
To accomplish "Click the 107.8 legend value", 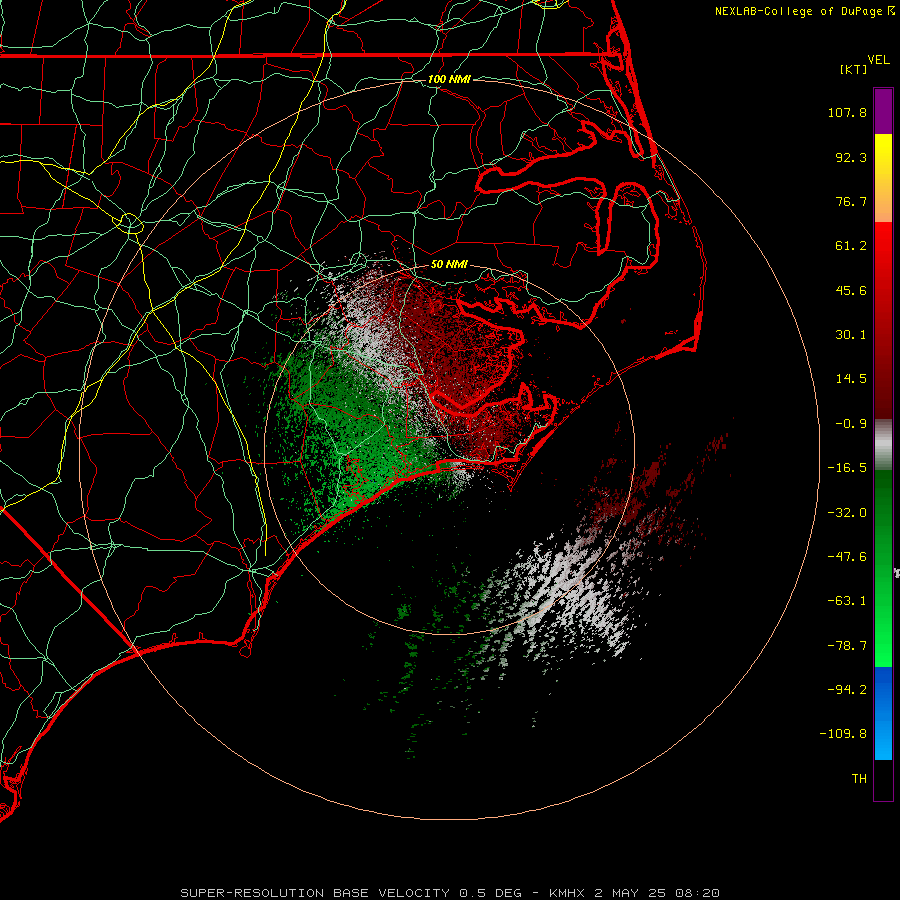I will 847,112.
